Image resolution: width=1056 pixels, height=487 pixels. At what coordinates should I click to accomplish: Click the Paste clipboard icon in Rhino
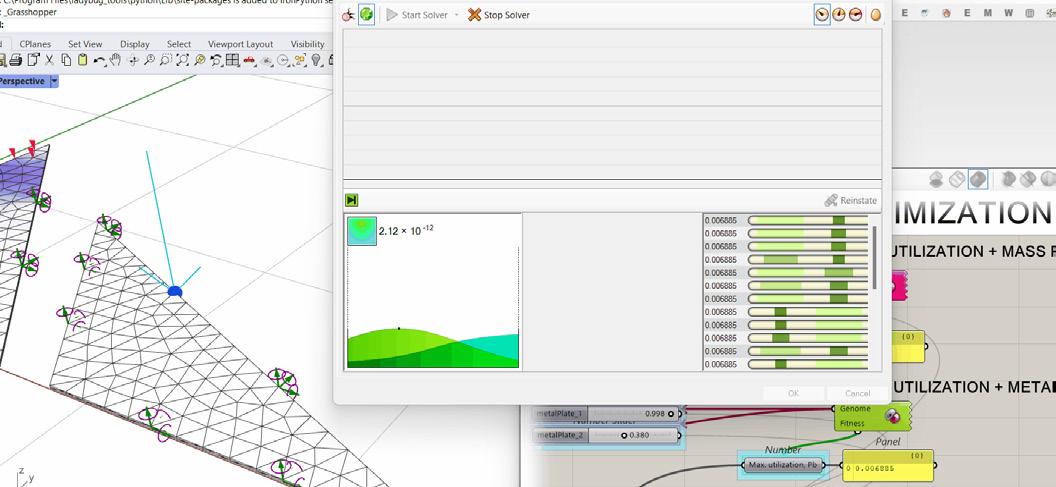[x=82, y=61]
